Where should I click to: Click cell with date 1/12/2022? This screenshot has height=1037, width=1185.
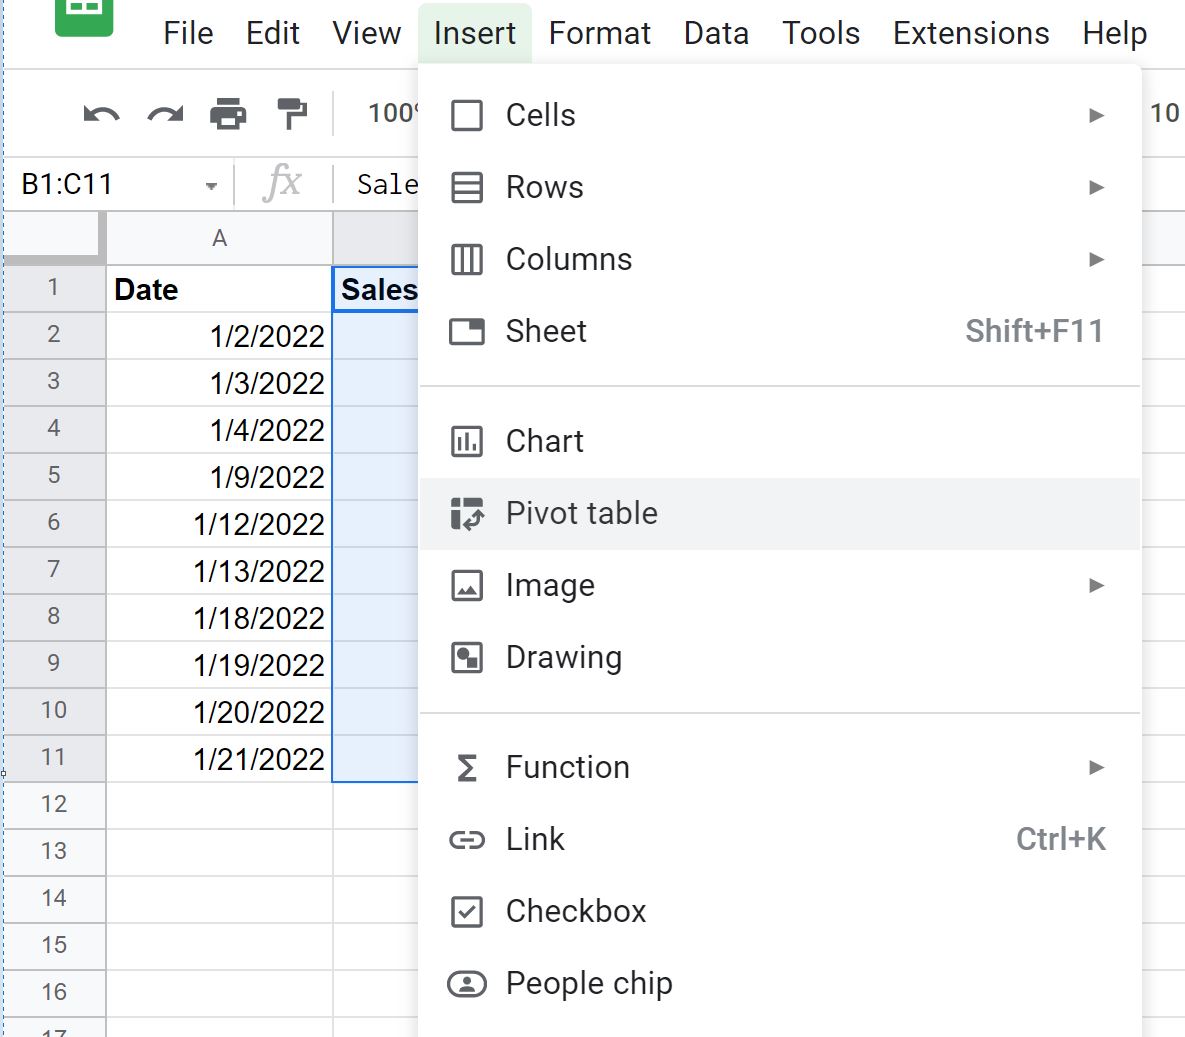[219, 523]
